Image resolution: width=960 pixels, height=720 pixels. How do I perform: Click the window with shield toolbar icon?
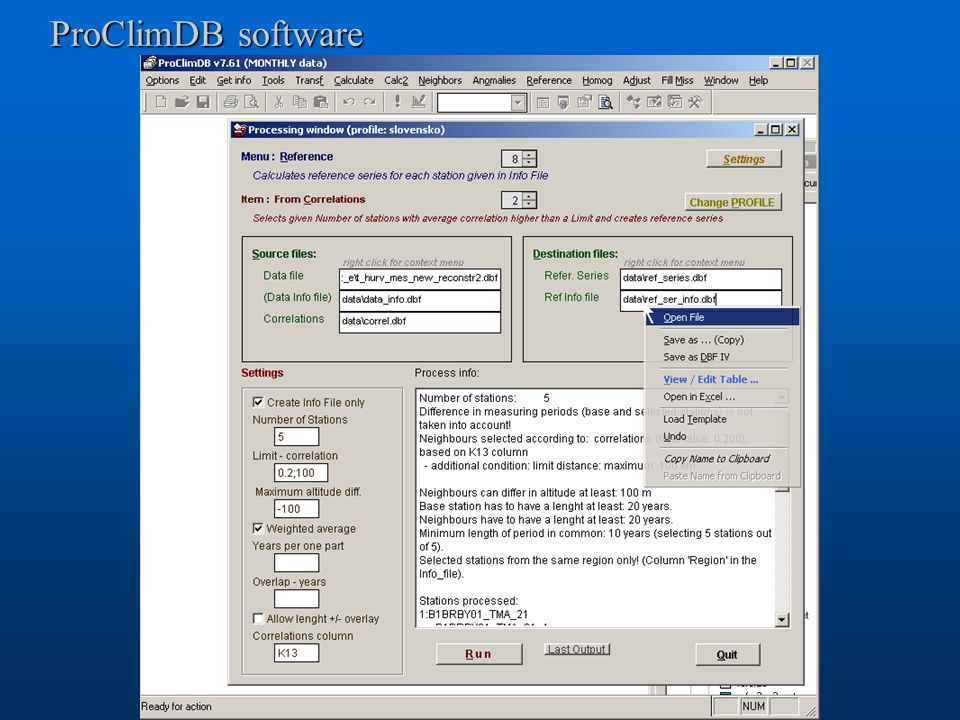[563, 103]
